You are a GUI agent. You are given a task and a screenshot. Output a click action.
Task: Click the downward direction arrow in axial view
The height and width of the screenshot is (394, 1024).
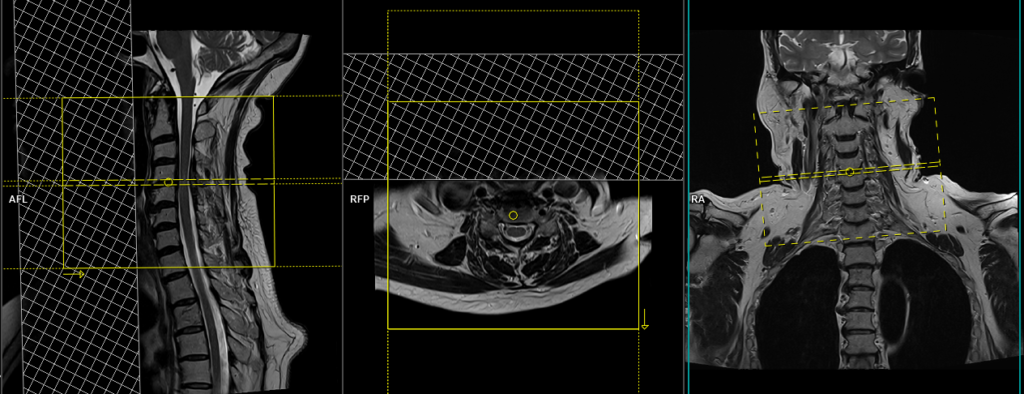(x=645, y=320)
